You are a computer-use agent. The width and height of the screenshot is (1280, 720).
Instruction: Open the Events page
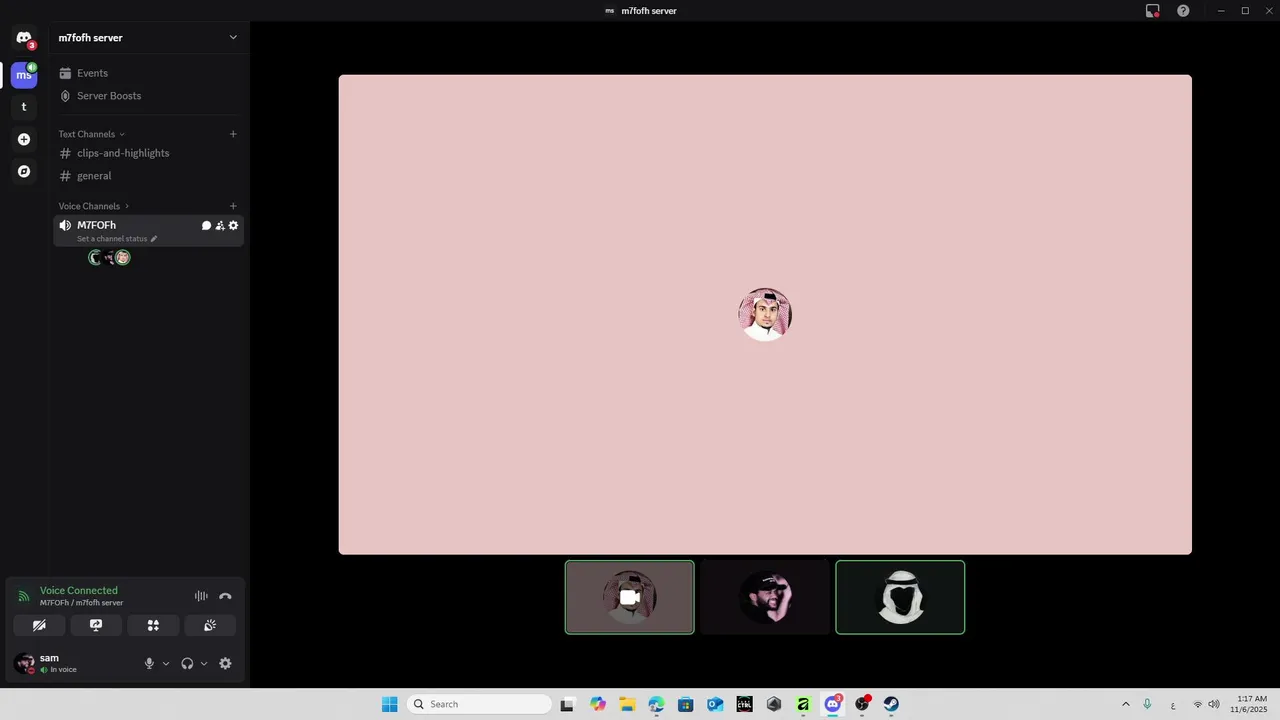tap(148, 73)
